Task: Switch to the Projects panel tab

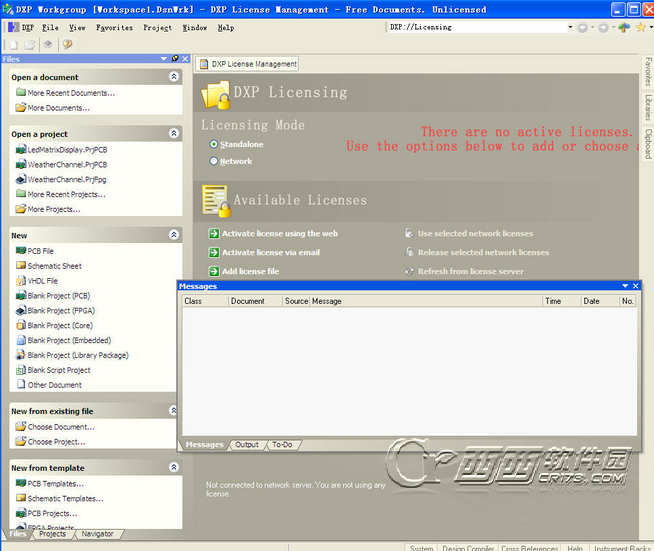Action: pos(53,534)
